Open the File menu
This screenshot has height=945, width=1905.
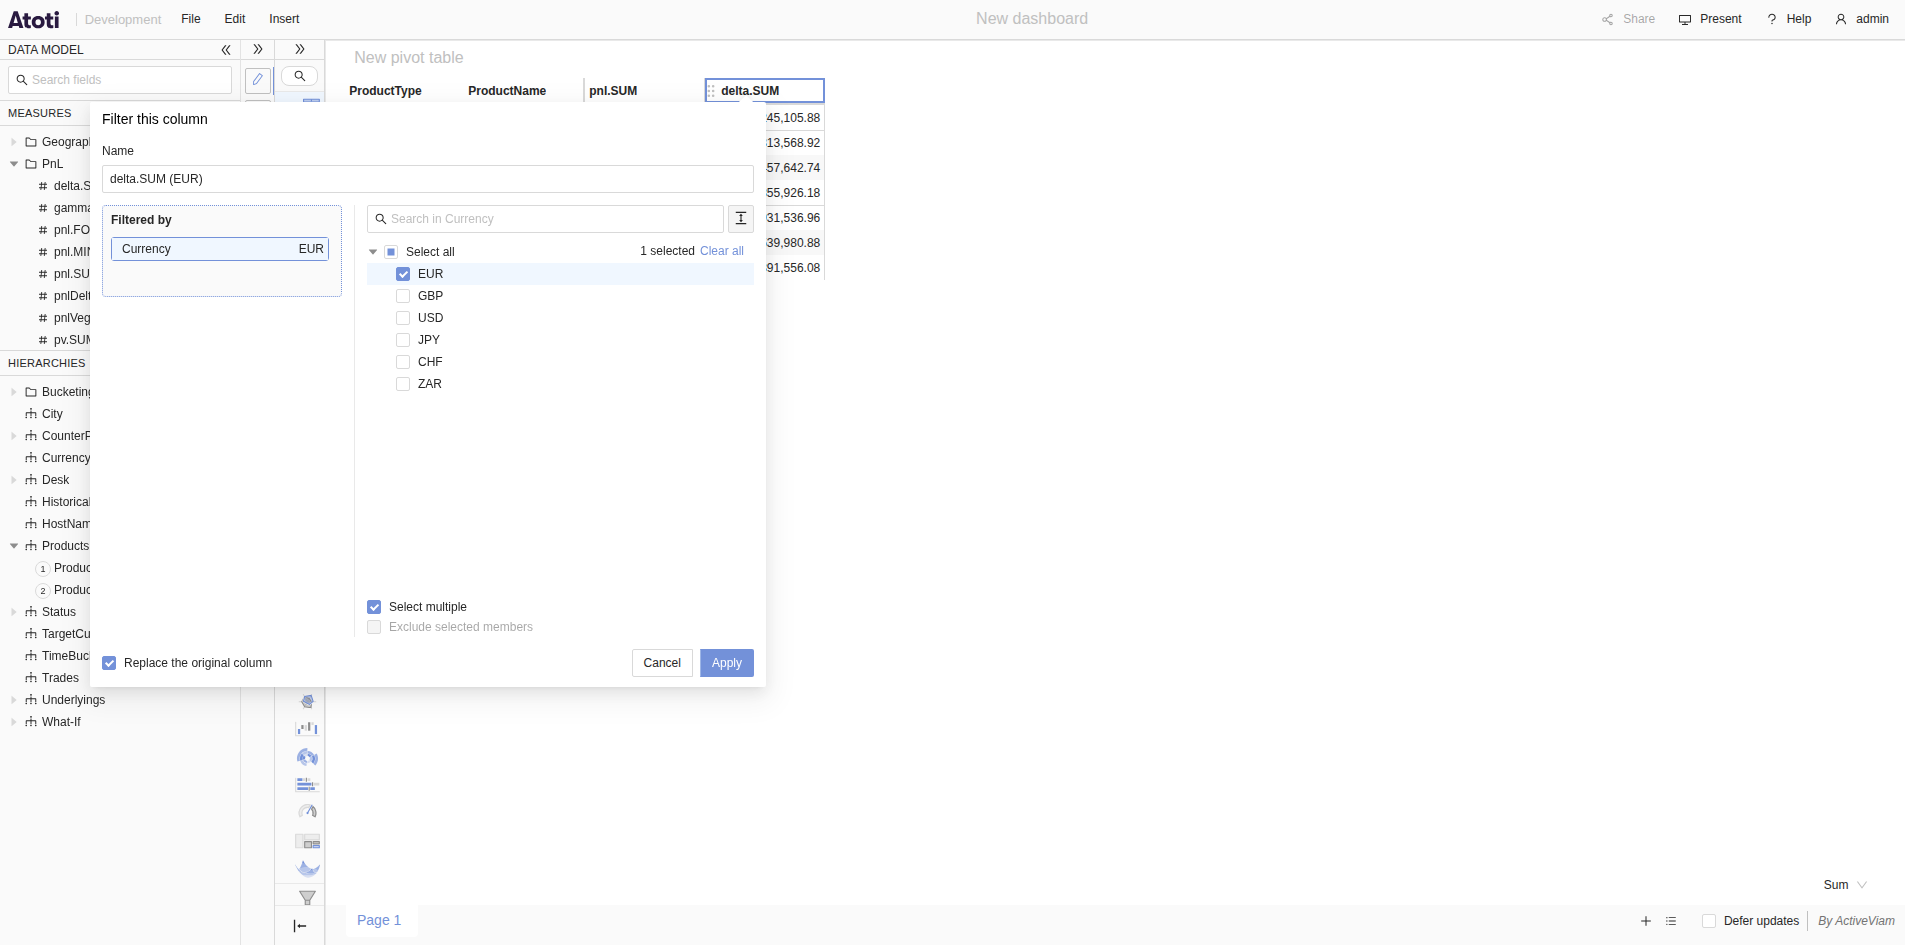191,19
